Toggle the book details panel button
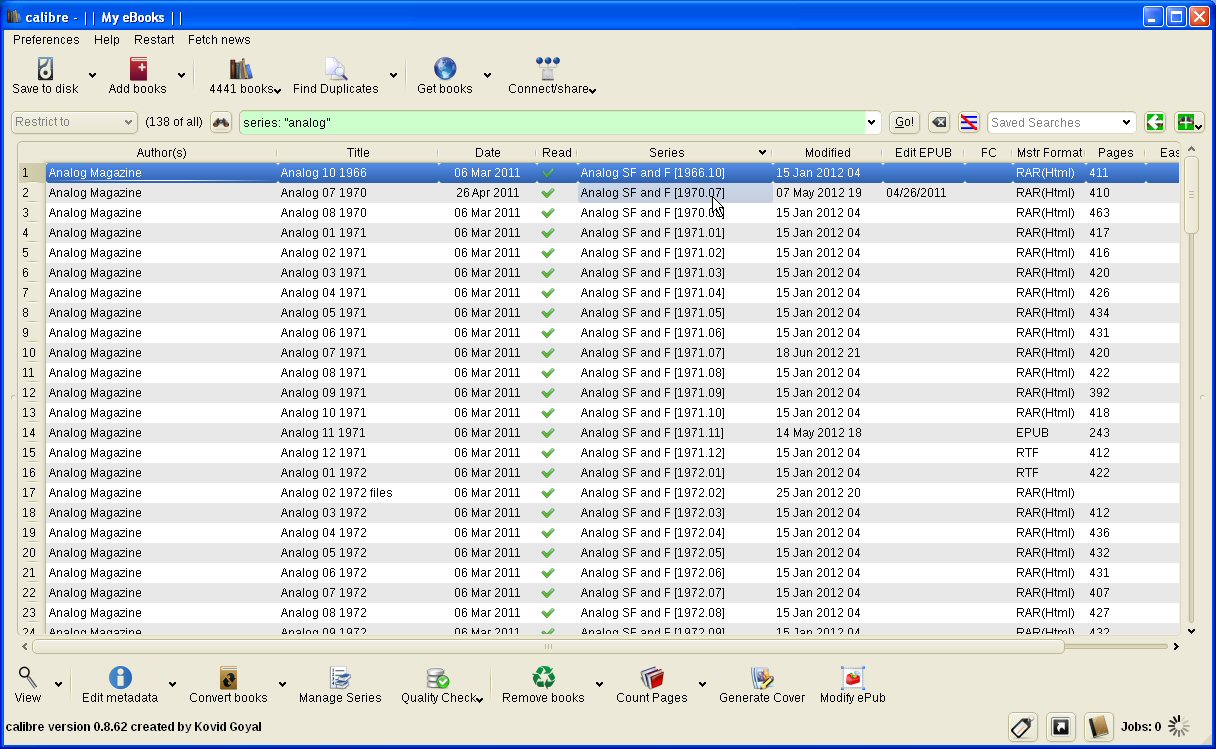This screenshot has width=1216, height=749. coord(1099,727)
